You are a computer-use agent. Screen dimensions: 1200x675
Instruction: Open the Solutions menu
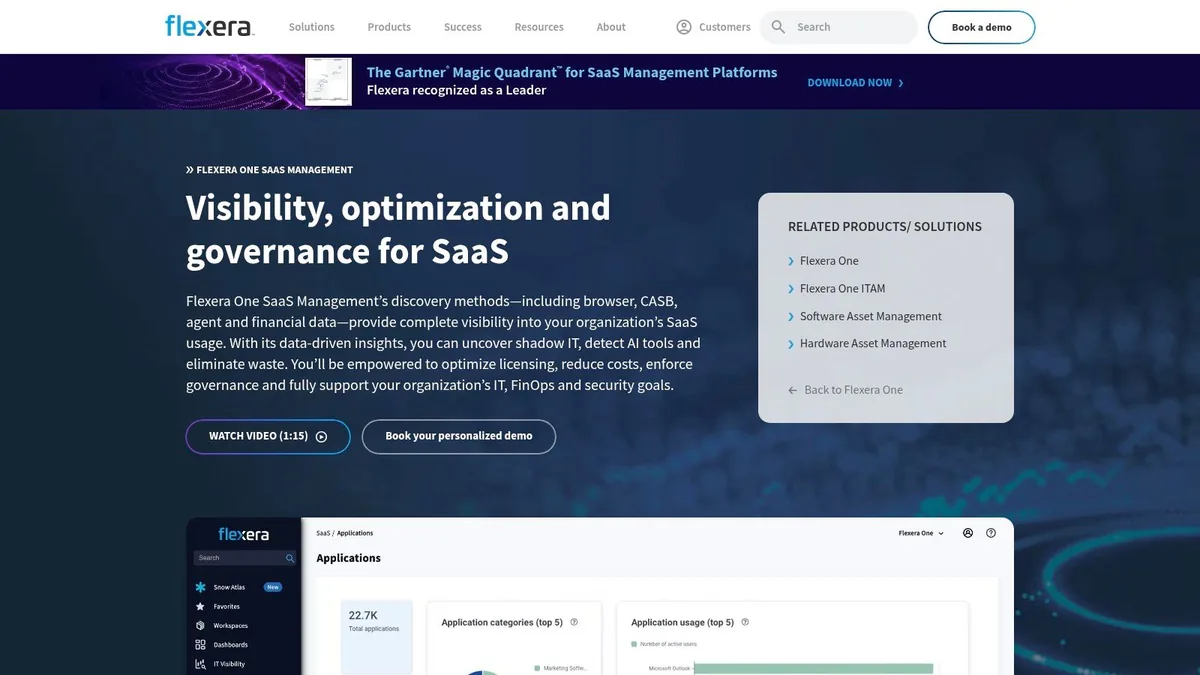(x=312, y=27)
